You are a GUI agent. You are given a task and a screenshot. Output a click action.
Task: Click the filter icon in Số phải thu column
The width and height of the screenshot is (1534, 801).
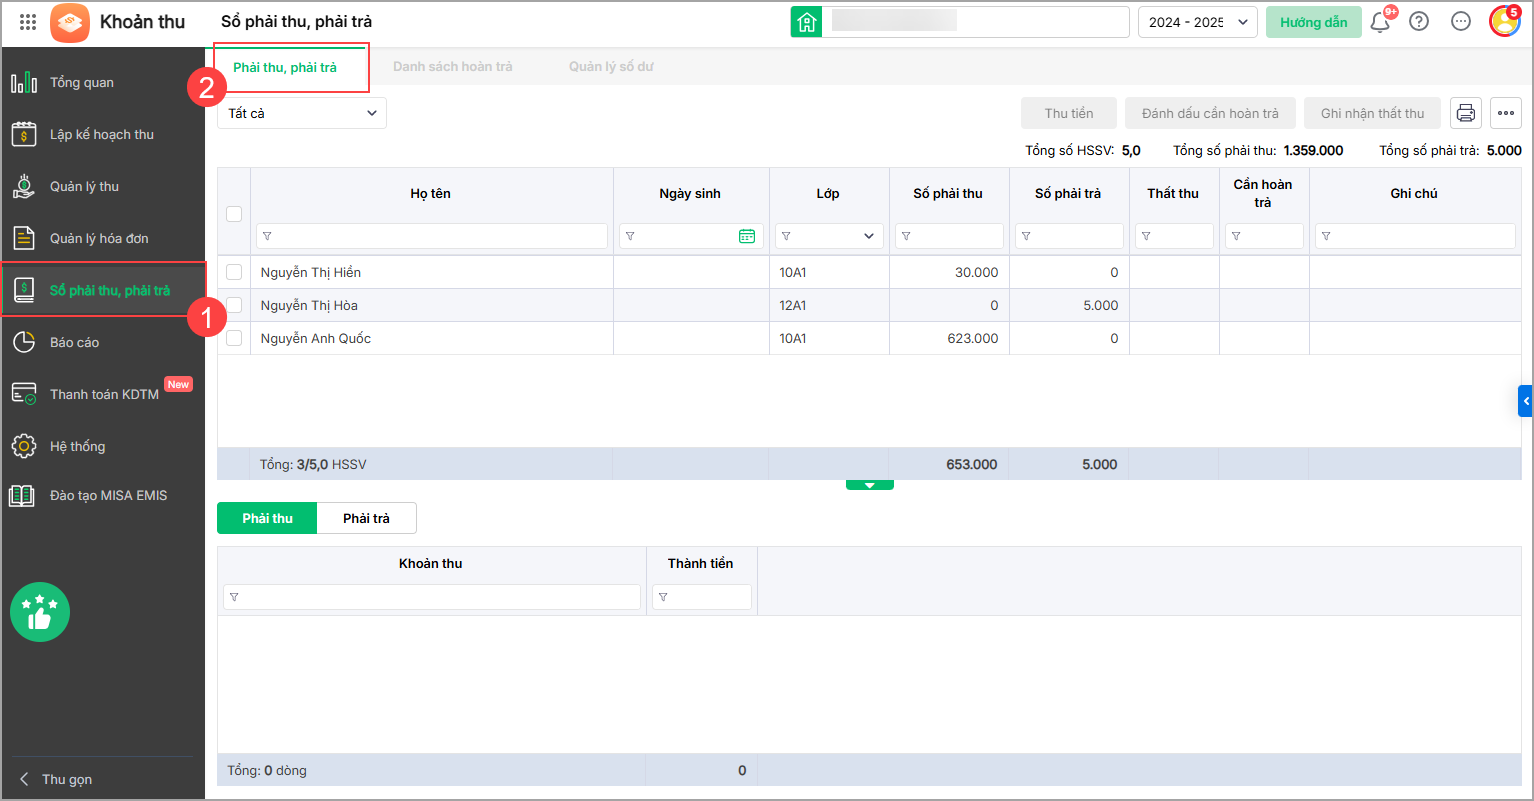coord(905,236)
